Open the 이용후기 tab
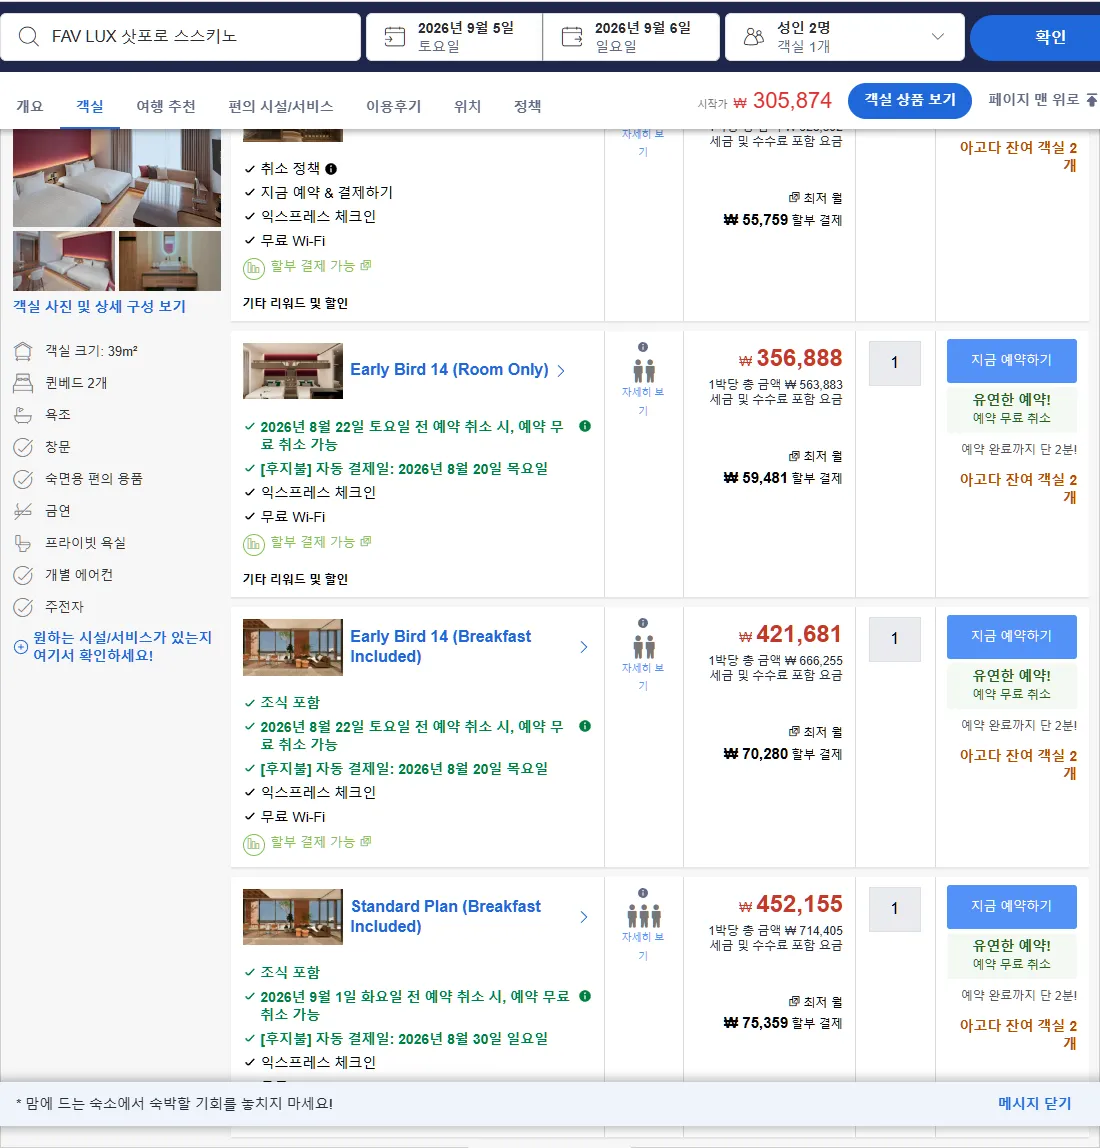Screen dimensions: 1100x1148 [393, 107]
